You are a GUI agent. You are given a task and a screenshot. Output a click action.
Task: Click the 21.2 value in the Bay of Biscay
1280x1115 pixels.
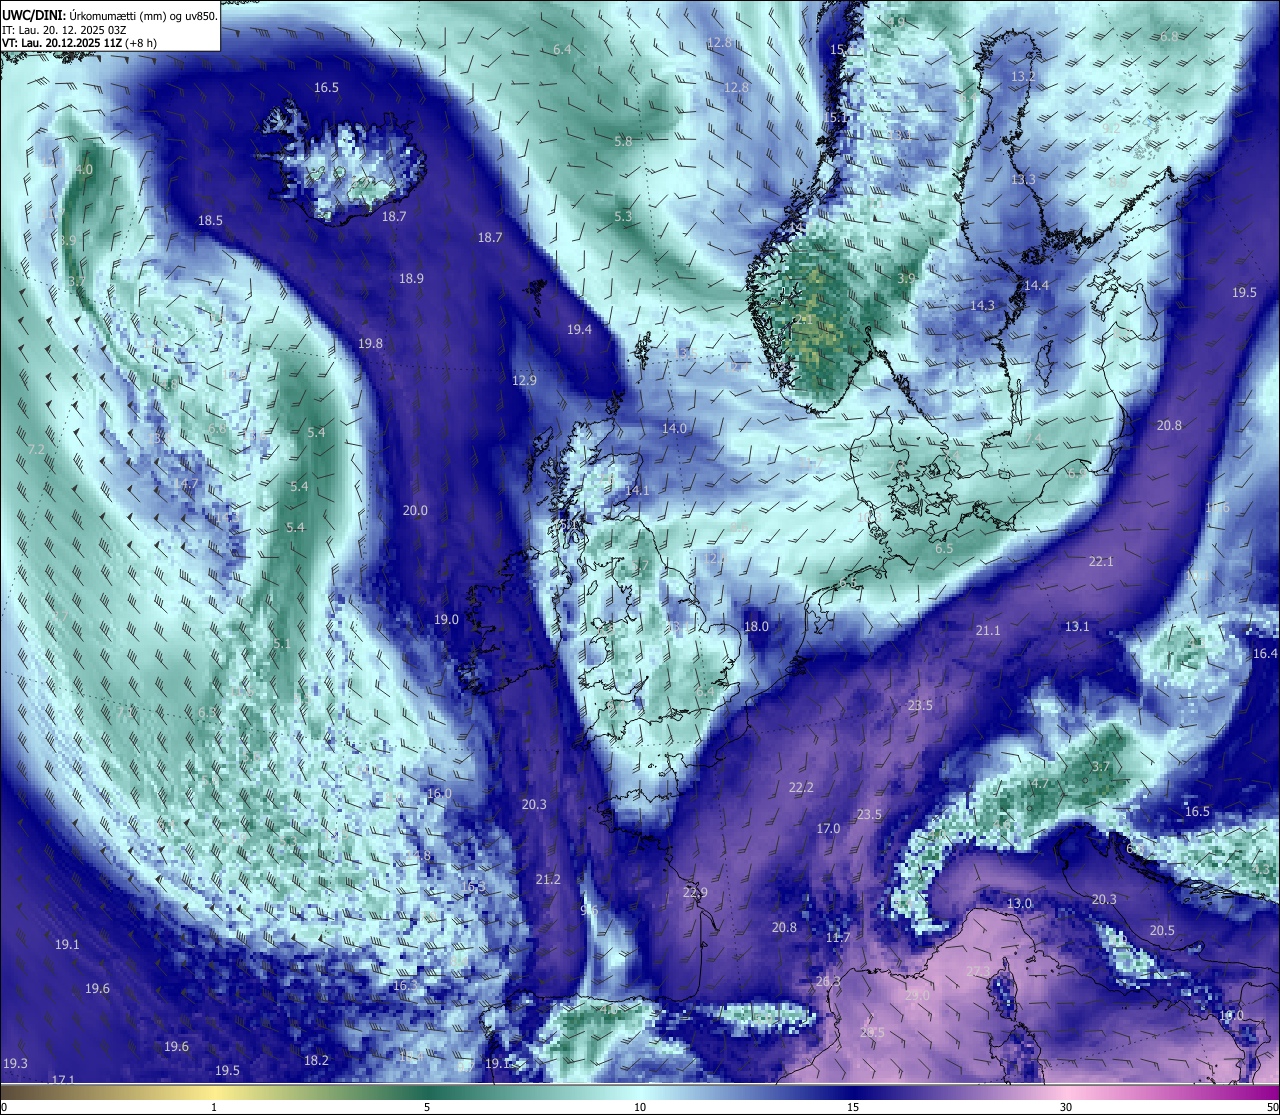pos(548,879)
